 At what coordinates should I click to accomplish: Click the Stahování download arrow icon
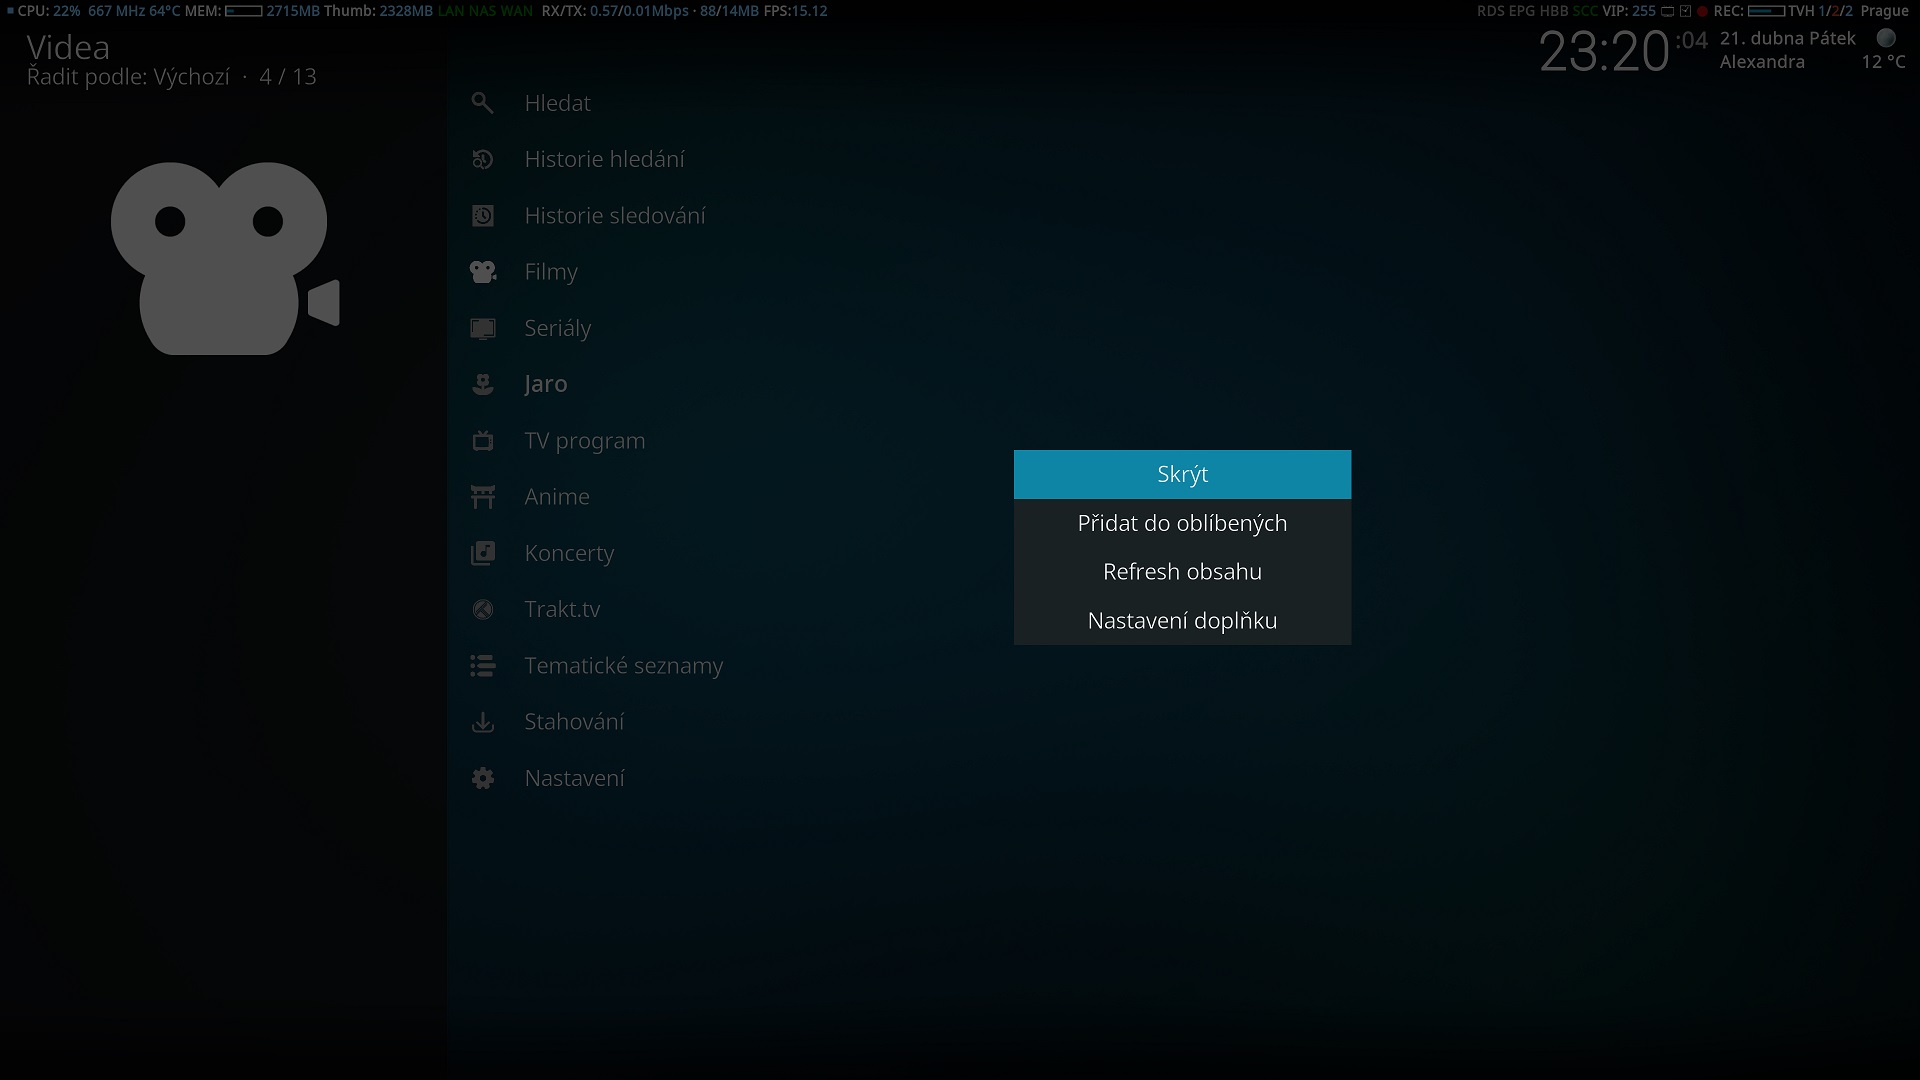pos(483,722)
